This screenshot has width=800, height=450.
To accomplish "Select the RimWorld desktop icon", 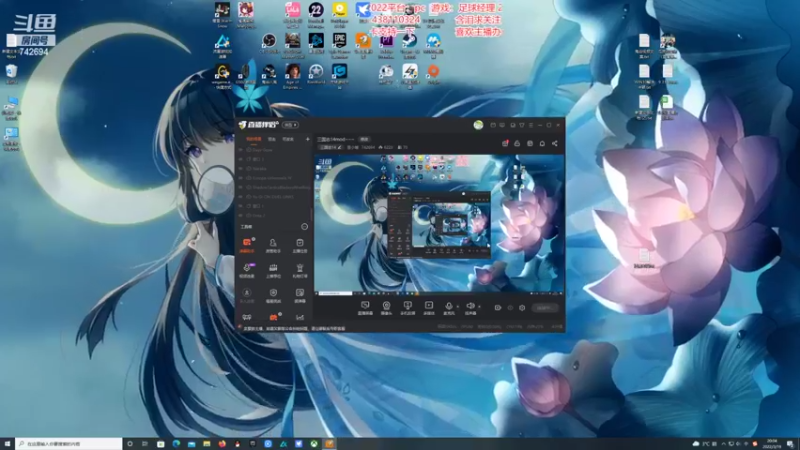I will [316, 74].
